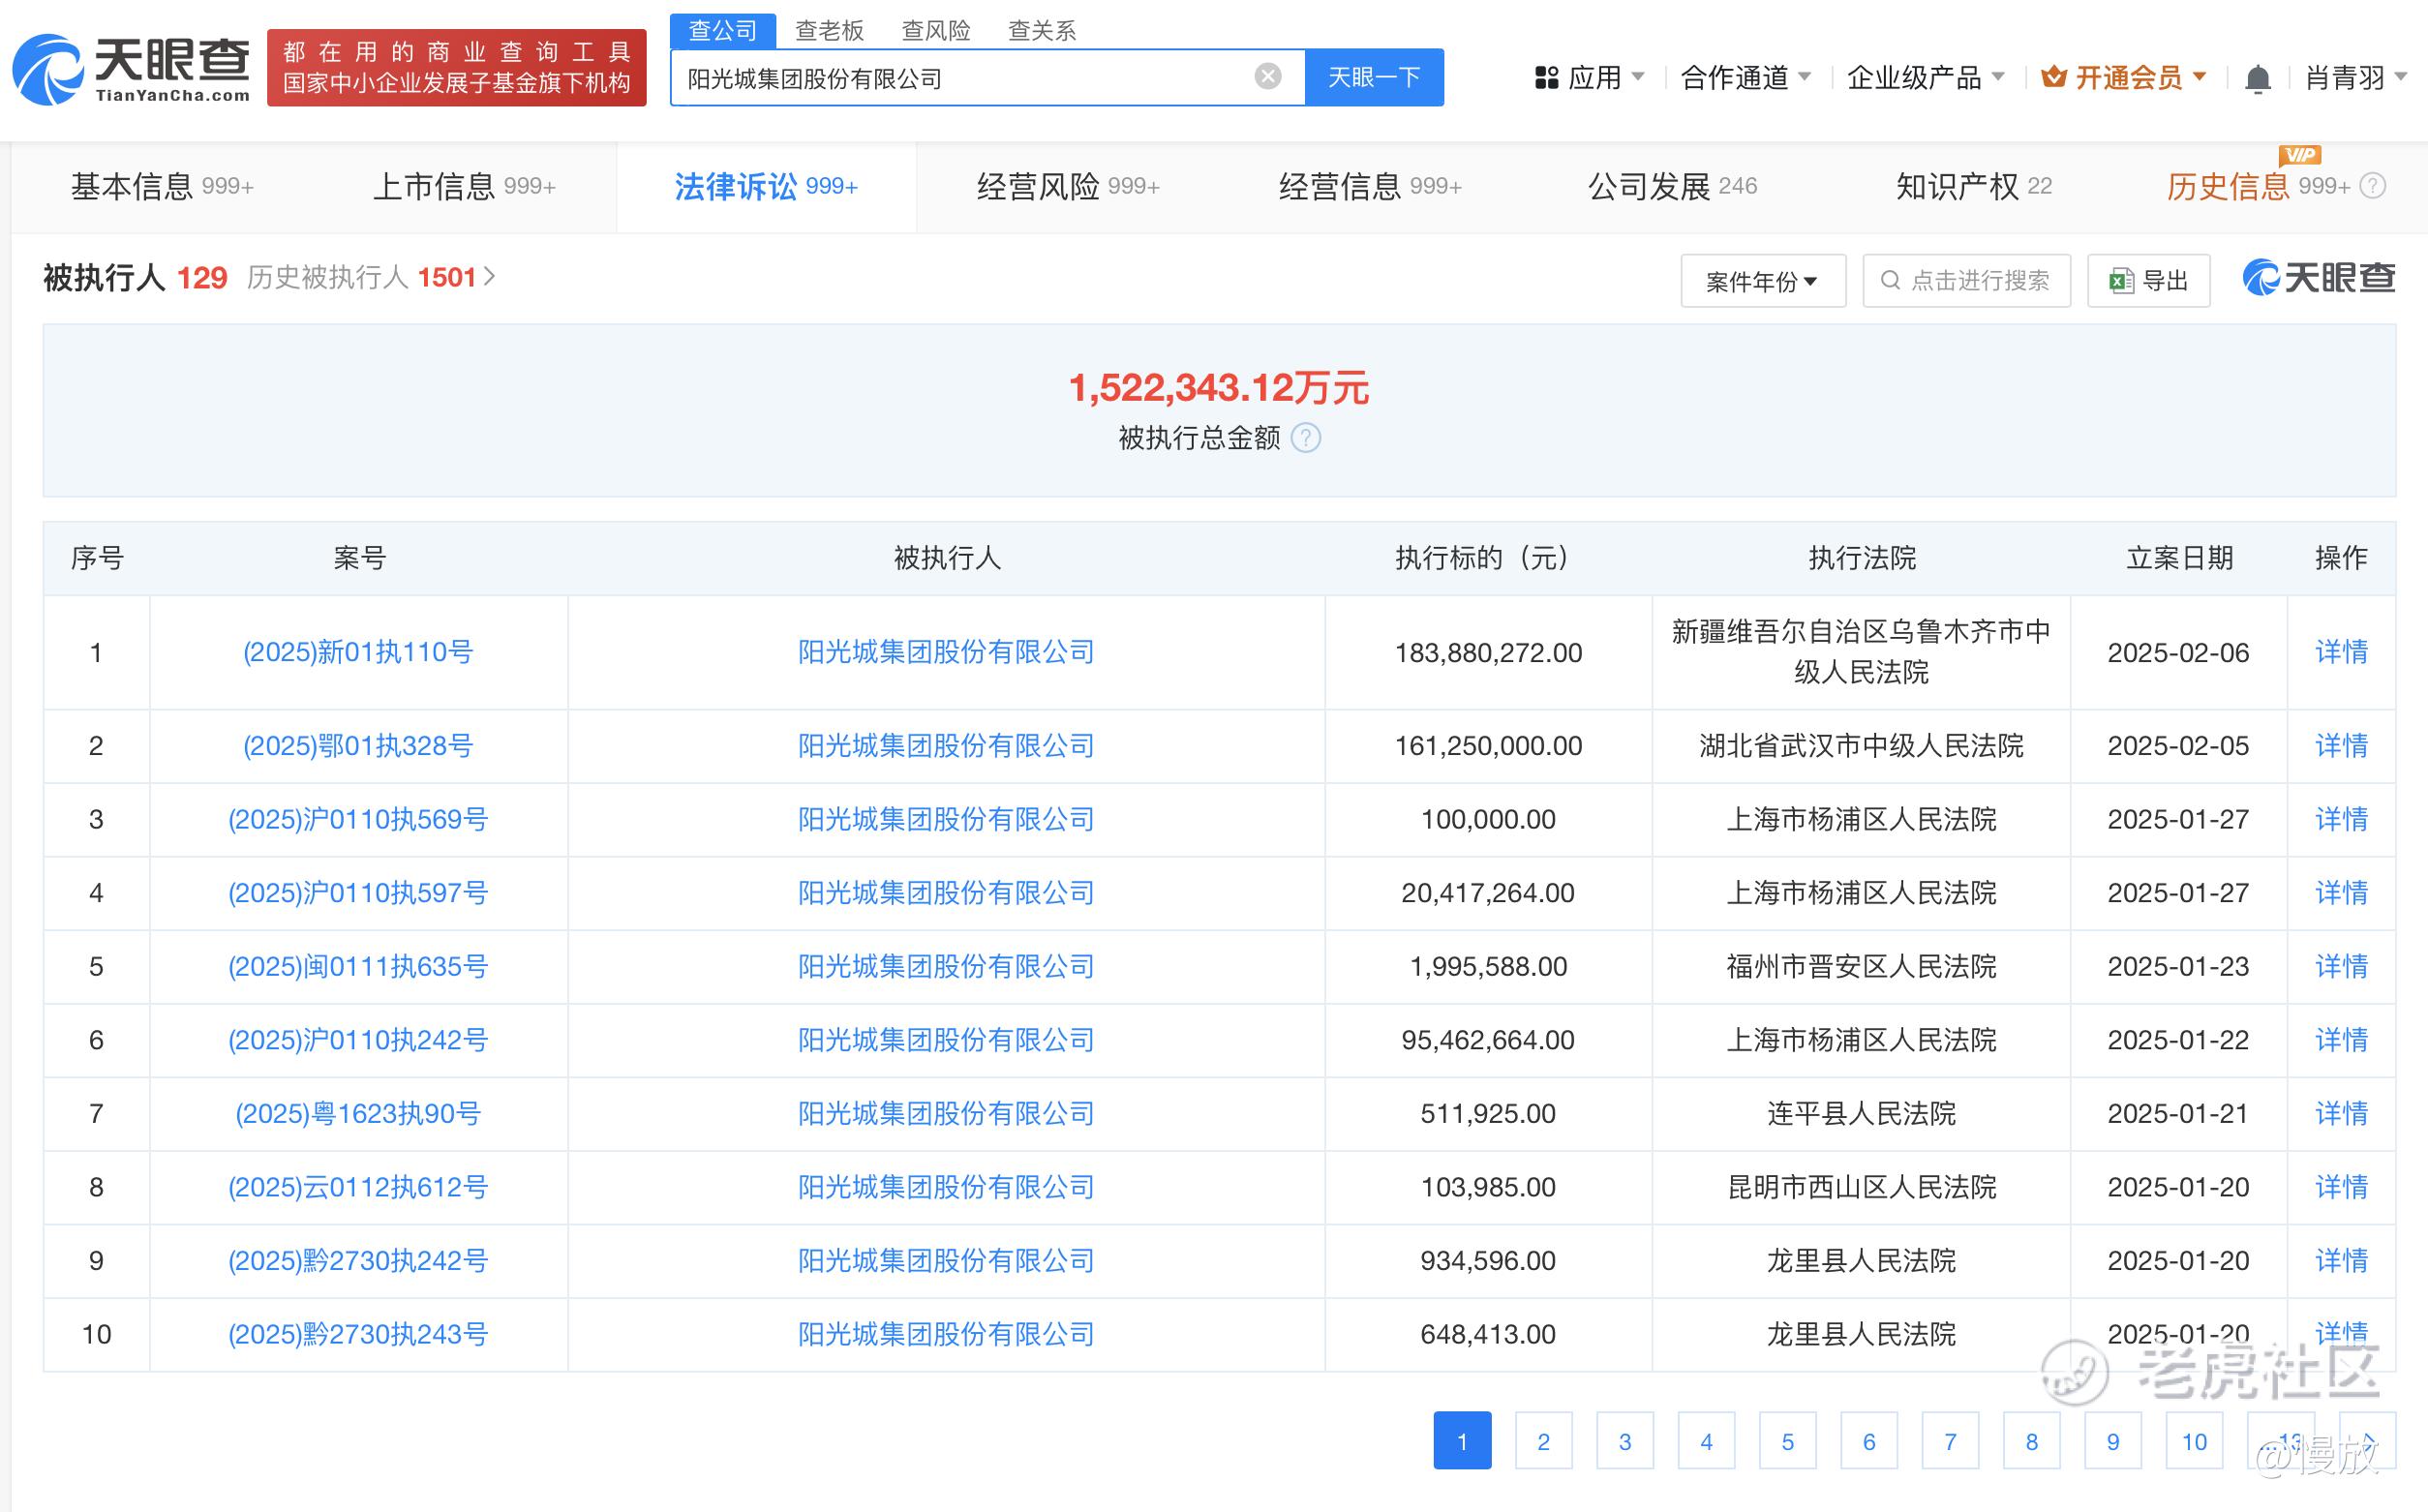This screenshot has height=1512, width=2428.
Task: Open the 开通会员 membership dropdown
Action: click(2123, 77)
